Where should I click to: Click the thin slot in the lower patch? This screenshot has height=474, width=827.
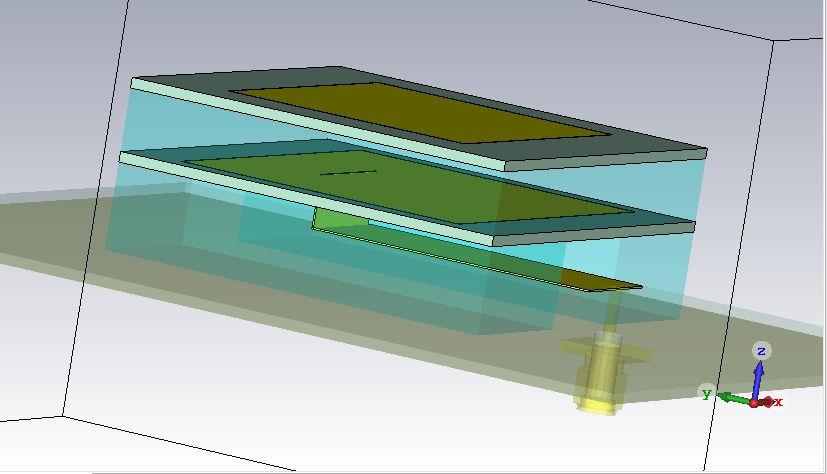point(348,172)
